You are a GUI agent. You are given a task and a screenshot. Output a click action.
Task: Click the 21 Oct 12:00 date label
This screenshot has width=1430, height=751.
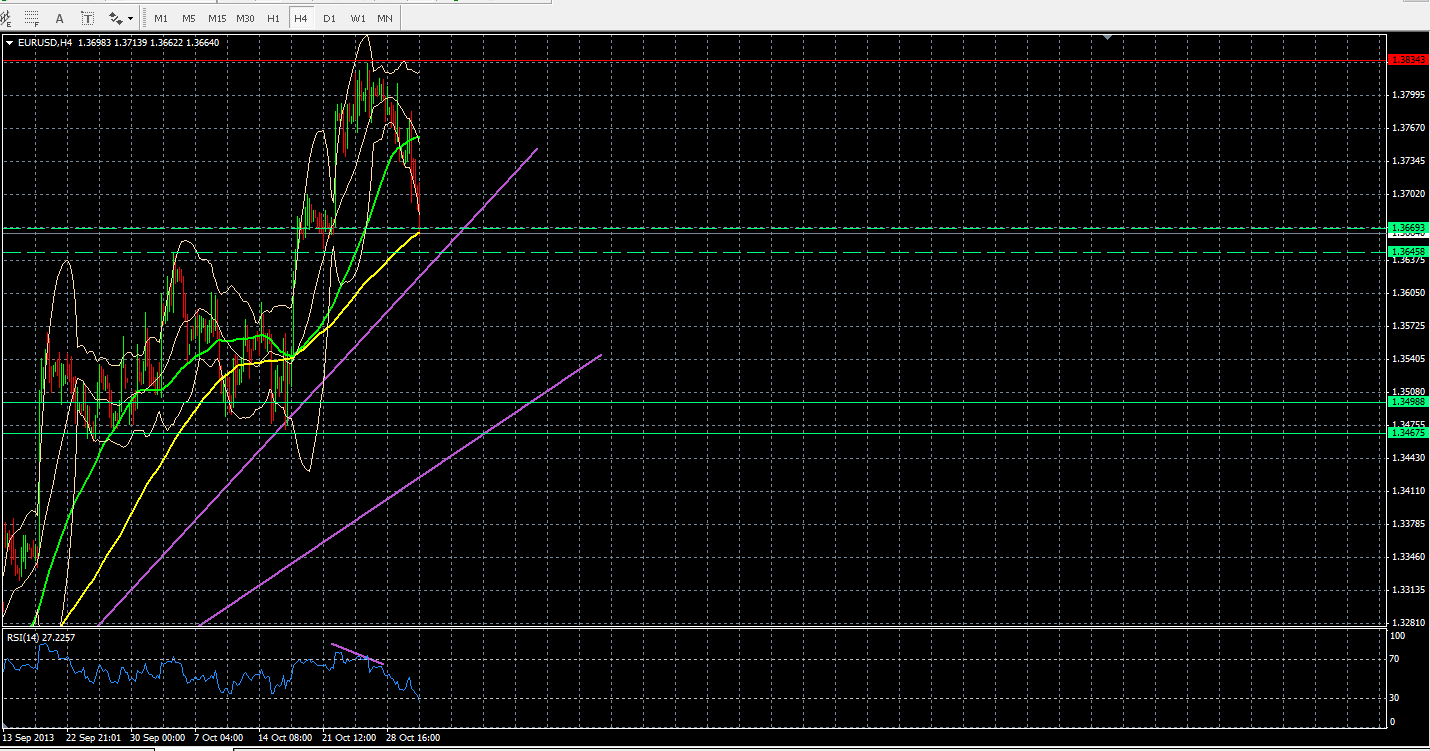point(349,738)
